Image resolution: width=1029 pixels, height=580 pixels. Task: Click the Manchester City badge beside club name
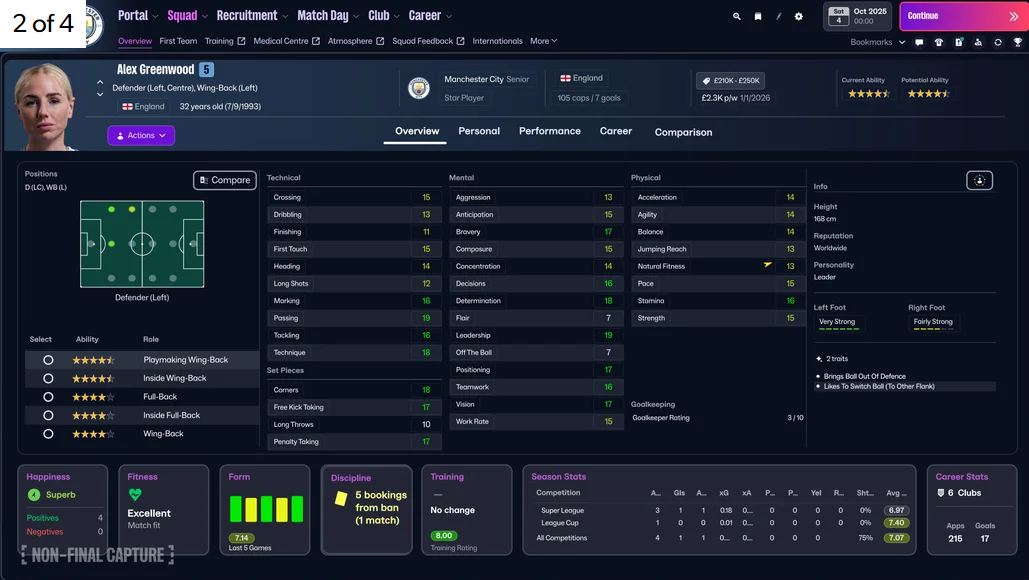click(x=419, y=88)
